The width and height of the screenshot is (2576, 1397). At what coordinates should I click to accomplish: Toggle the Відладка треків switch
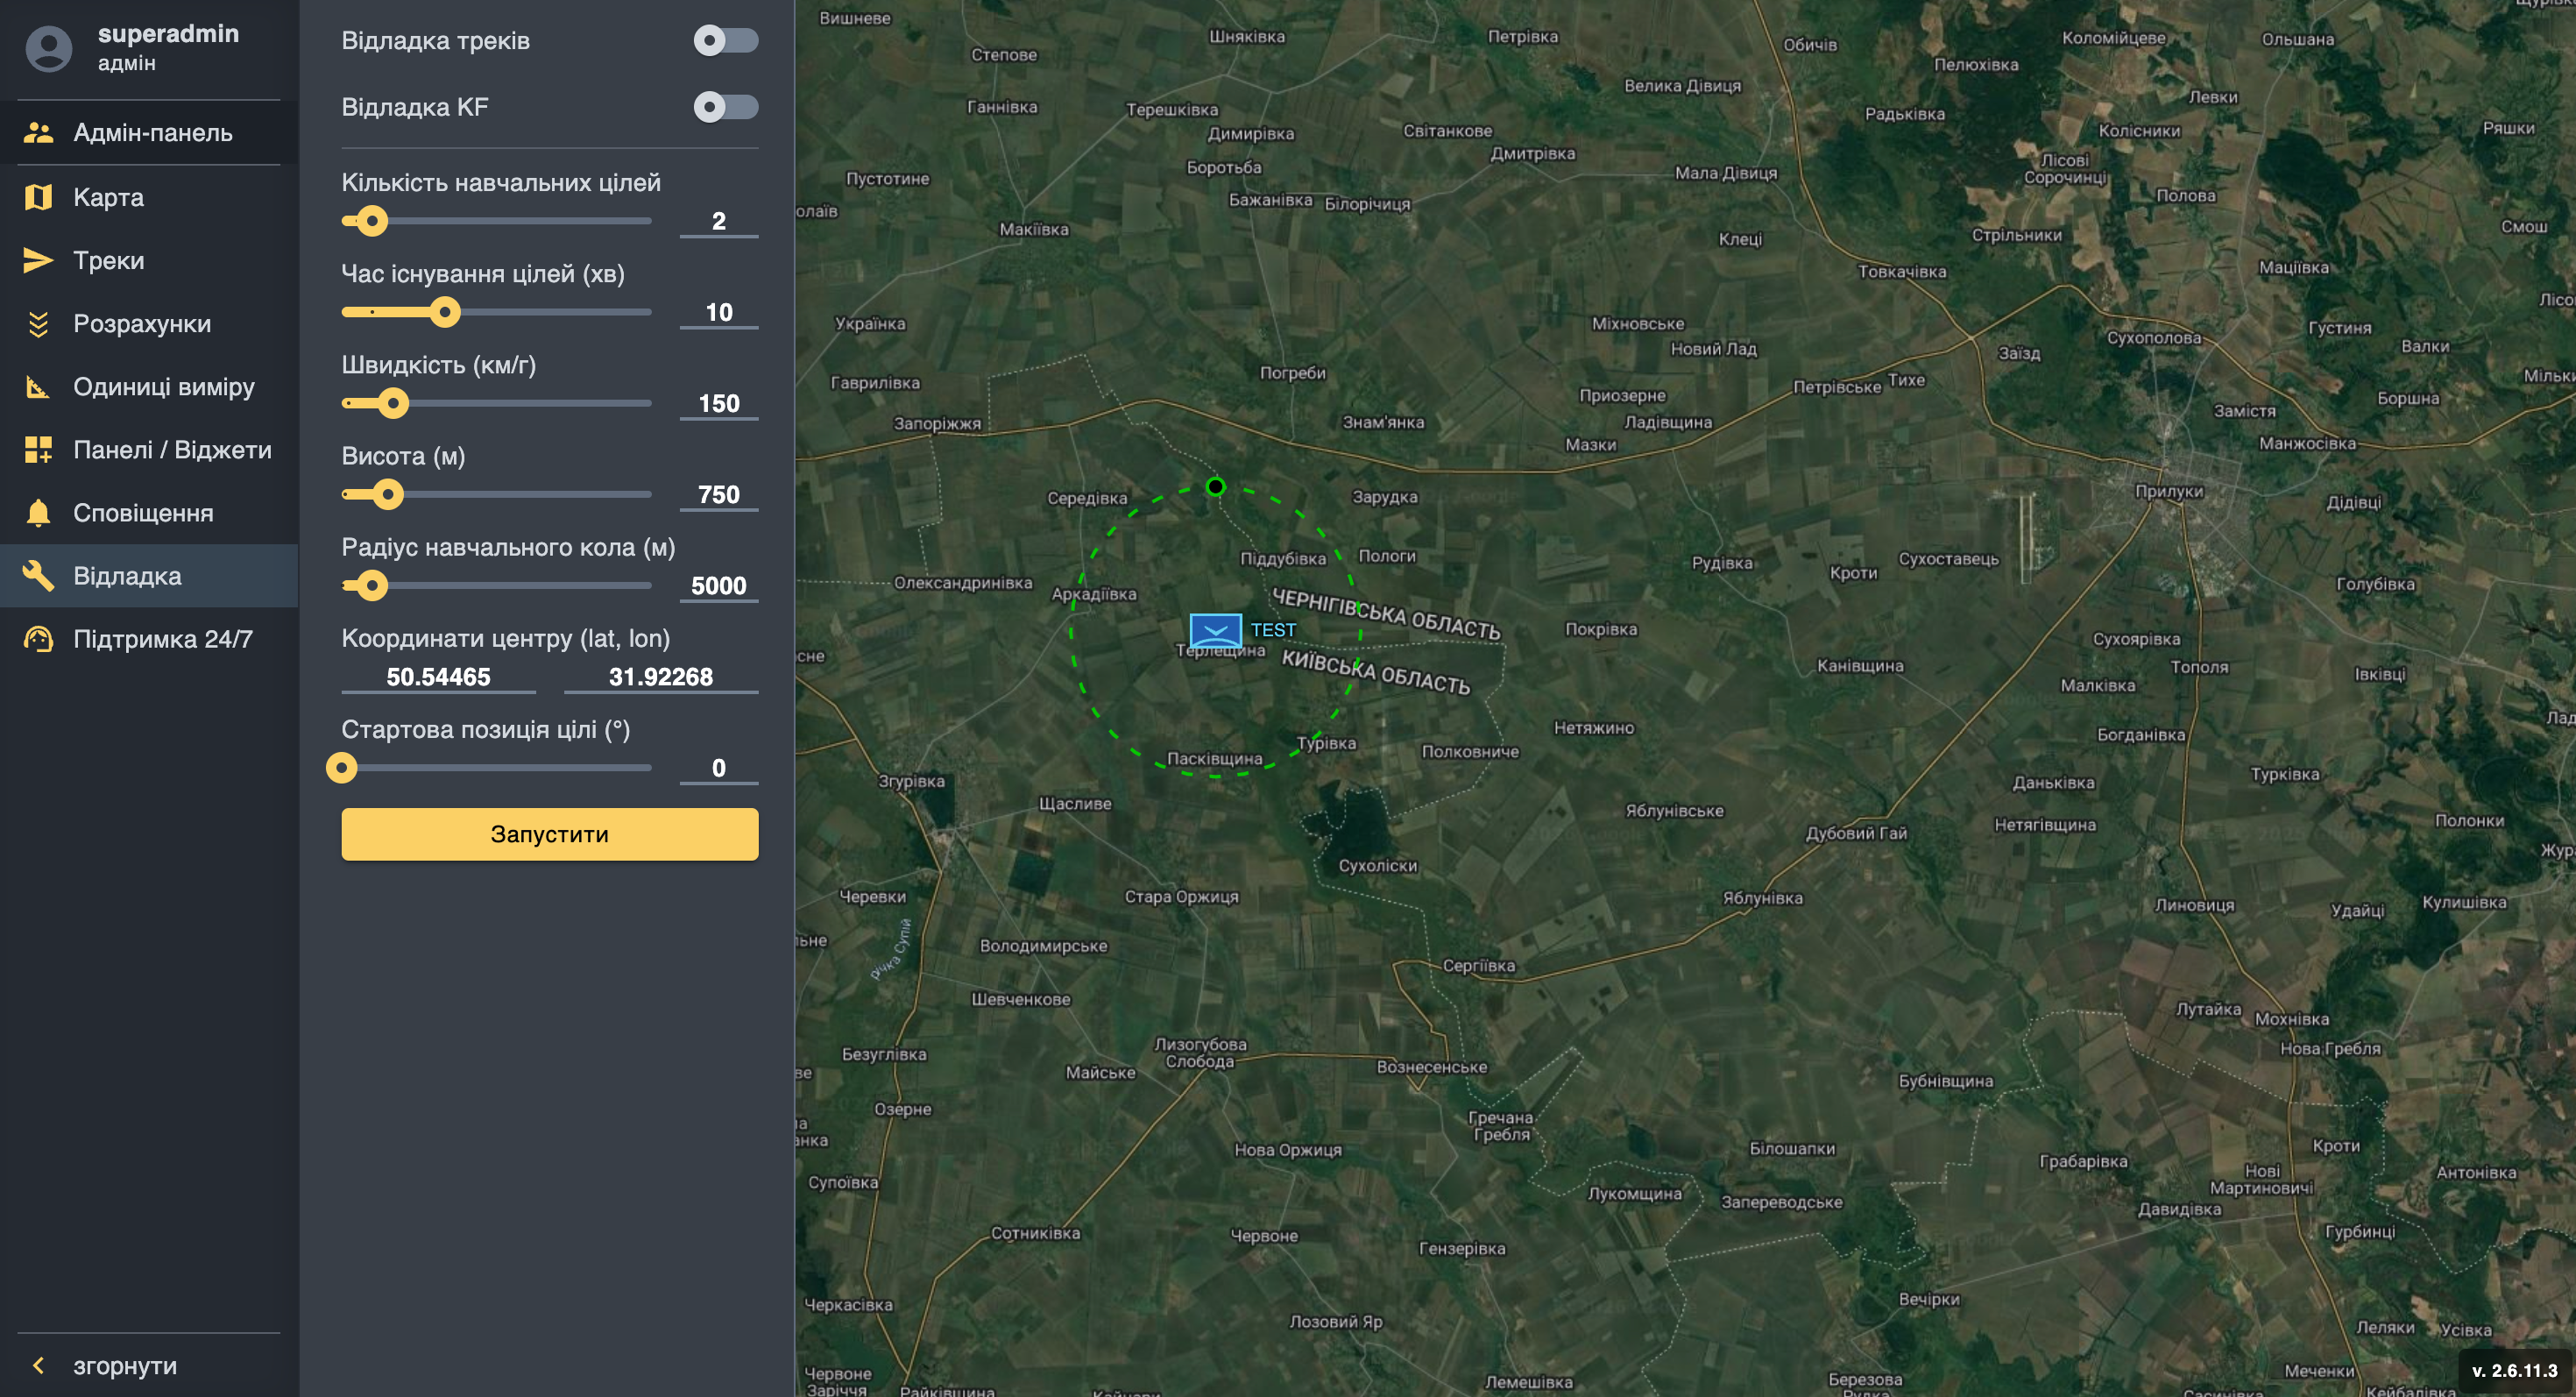[725, 41]
